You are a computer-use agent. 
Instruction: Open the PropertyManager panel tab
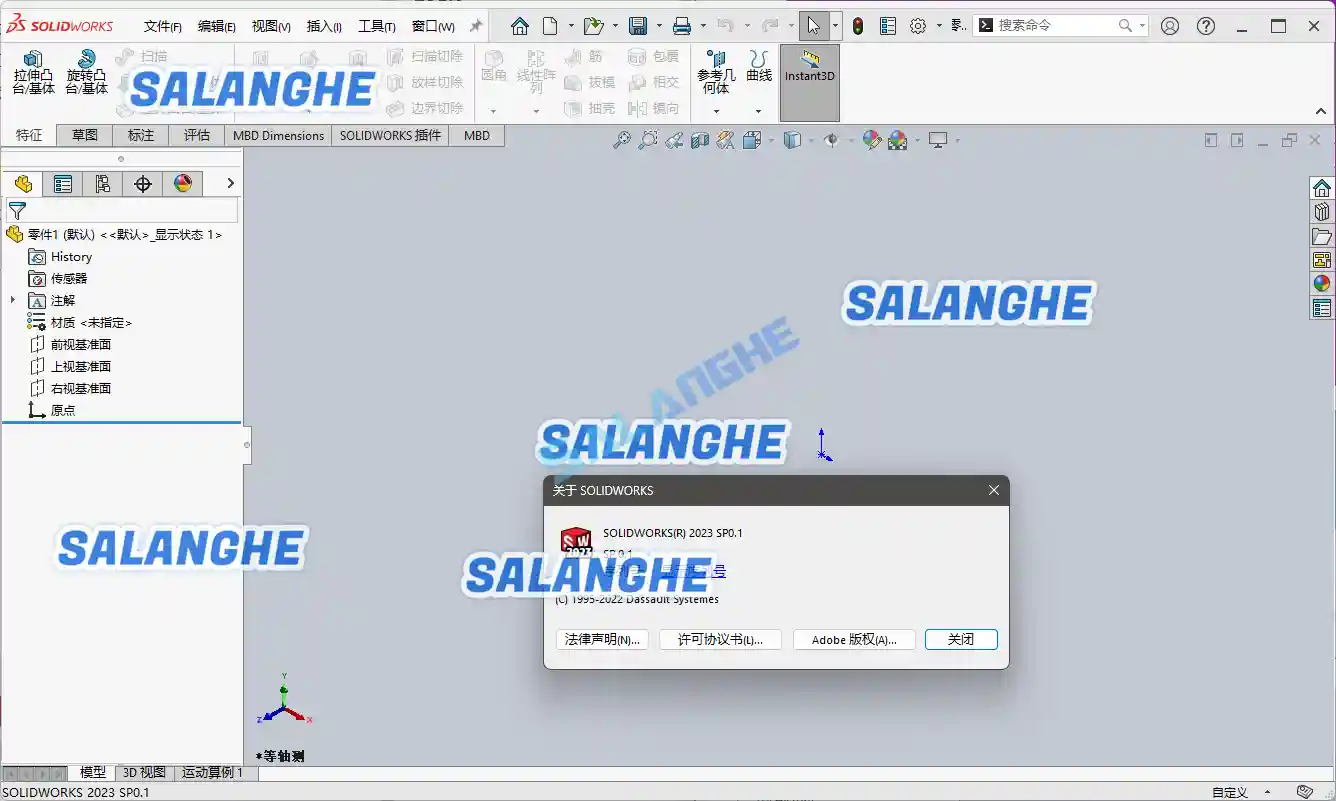(x=63, y=183)
